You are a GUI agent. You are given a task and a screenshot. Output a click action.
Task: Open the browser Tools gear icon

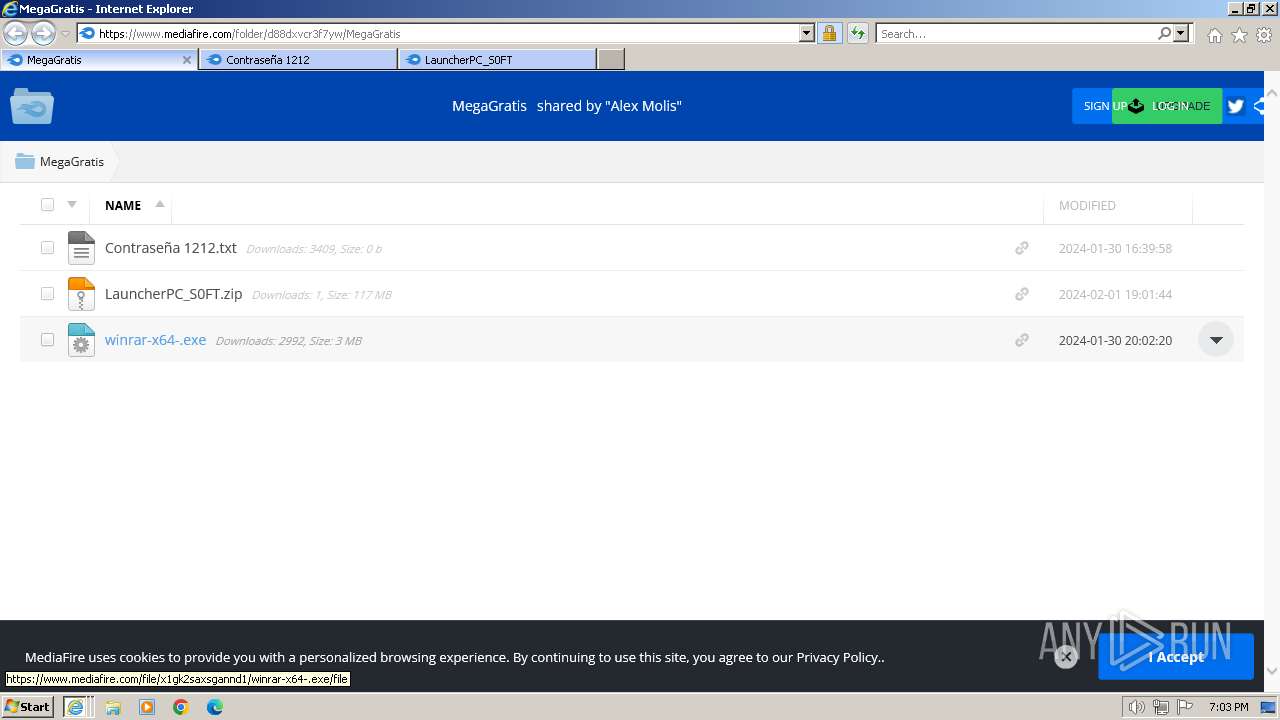click(1264, 35)
